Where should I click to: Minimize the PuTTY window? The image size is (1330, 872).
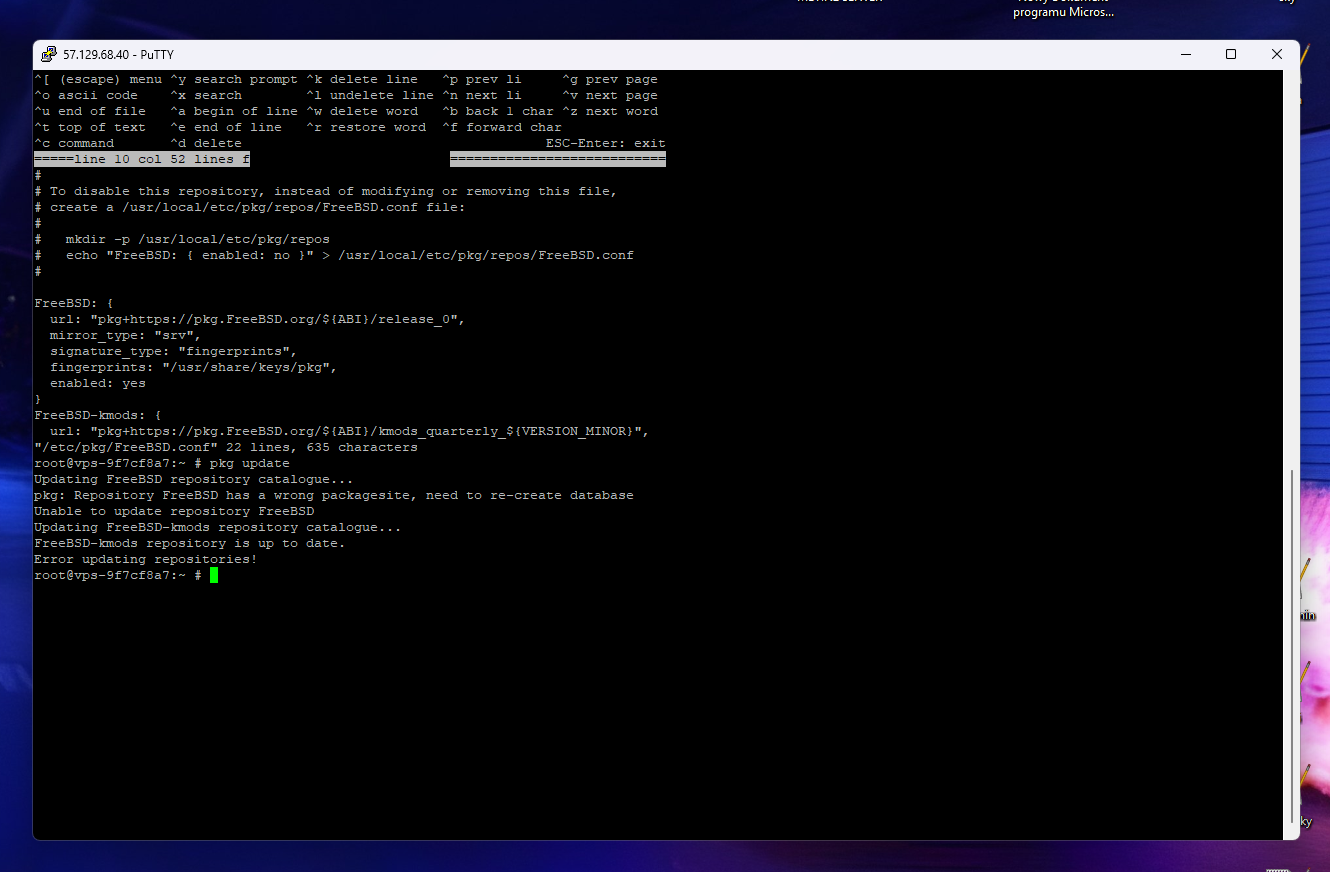(1185, 55)
